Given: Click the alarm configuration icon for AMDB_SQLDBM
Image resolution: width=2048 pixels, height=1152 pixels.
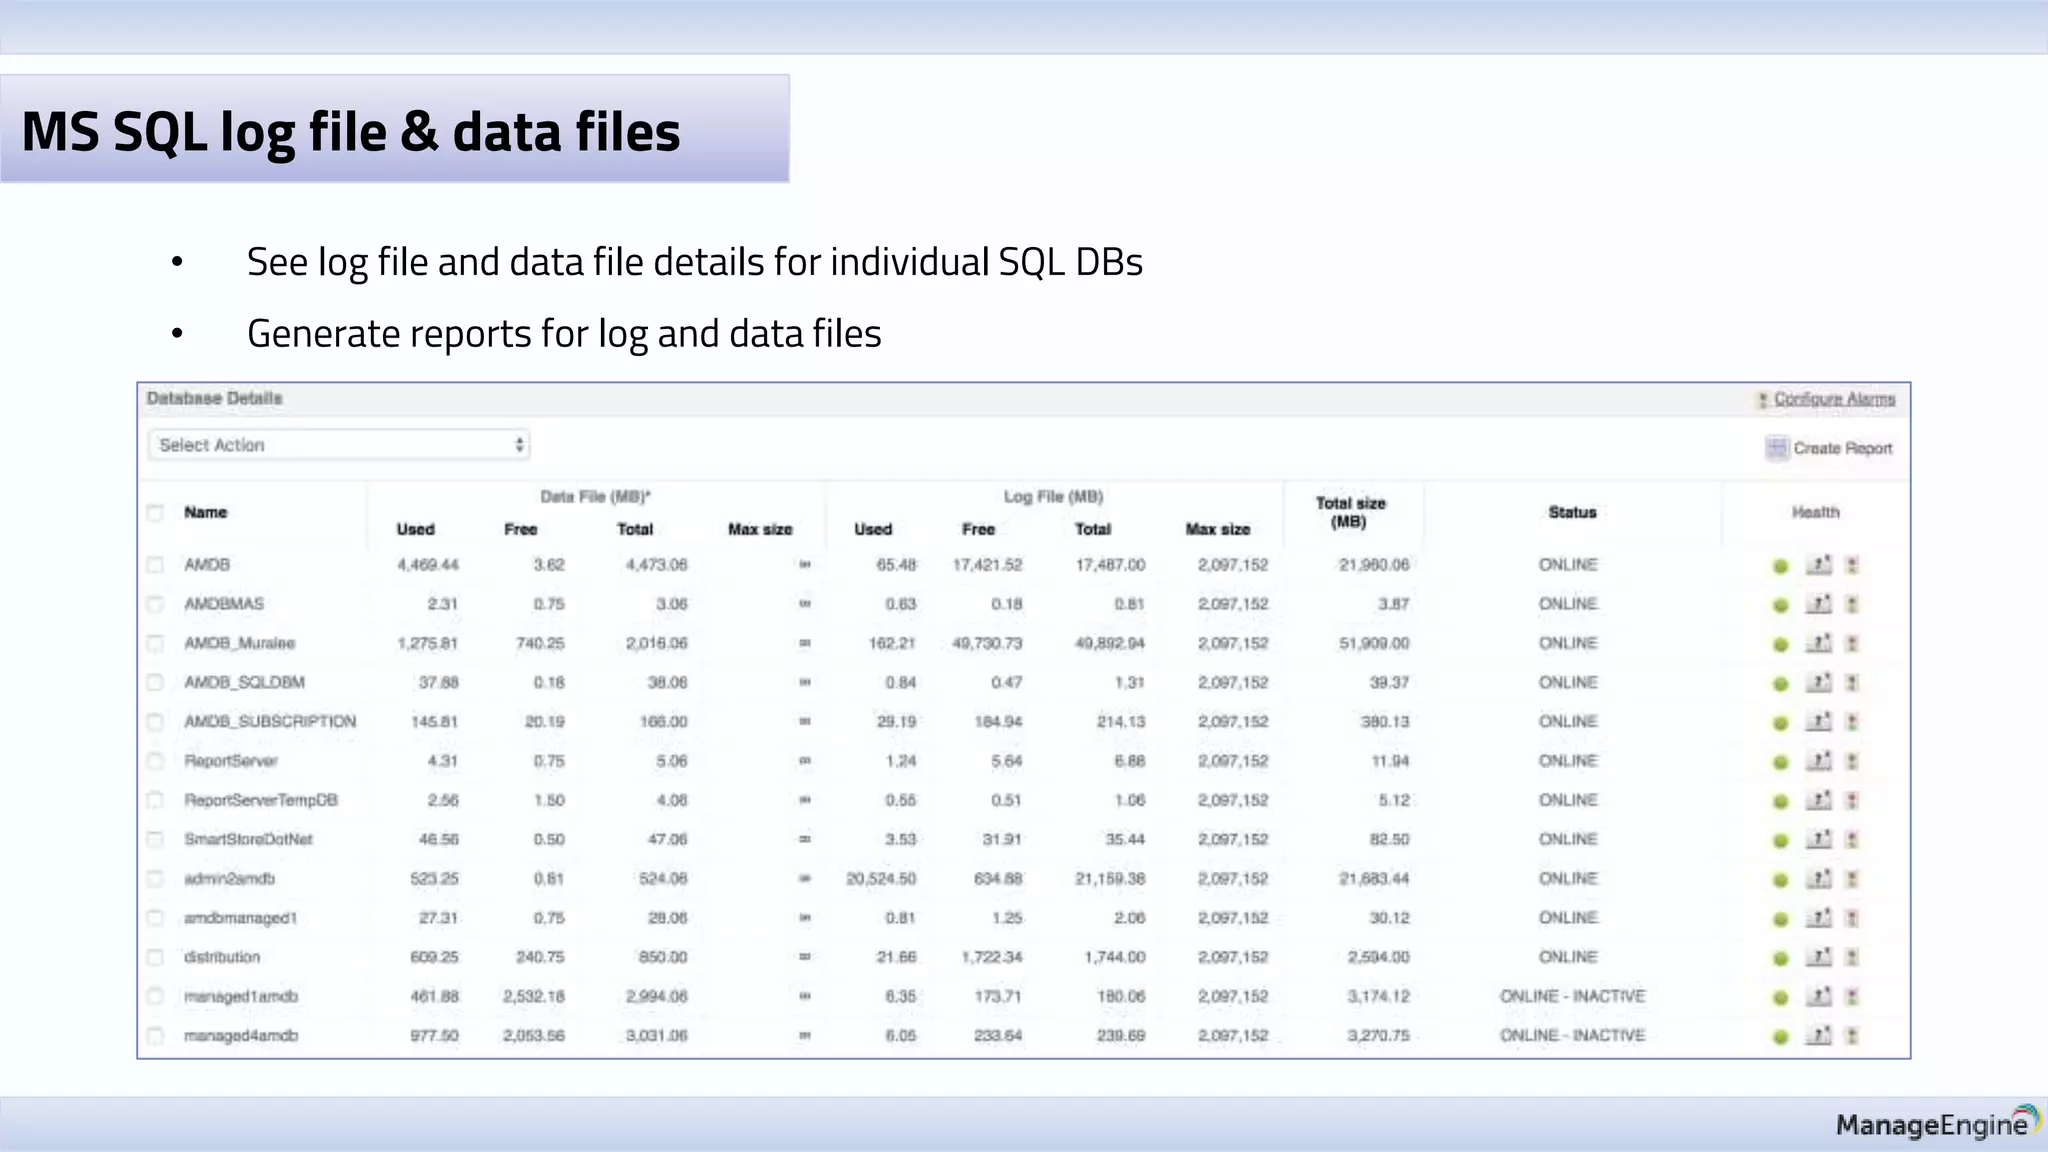Looking at the screenshot, I should tap(1852, 683).
